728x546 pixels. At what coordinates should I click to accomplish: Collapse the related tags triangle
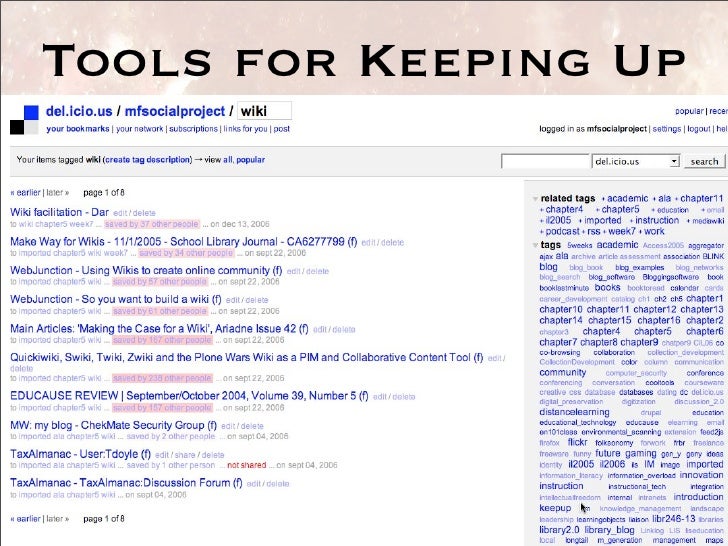(535, 199)
